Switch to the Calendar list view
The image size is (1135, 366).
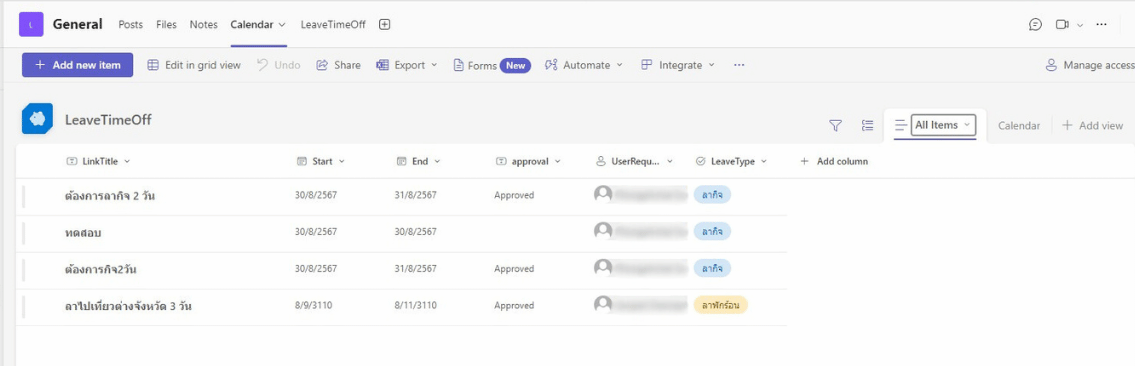[1018, 126]
